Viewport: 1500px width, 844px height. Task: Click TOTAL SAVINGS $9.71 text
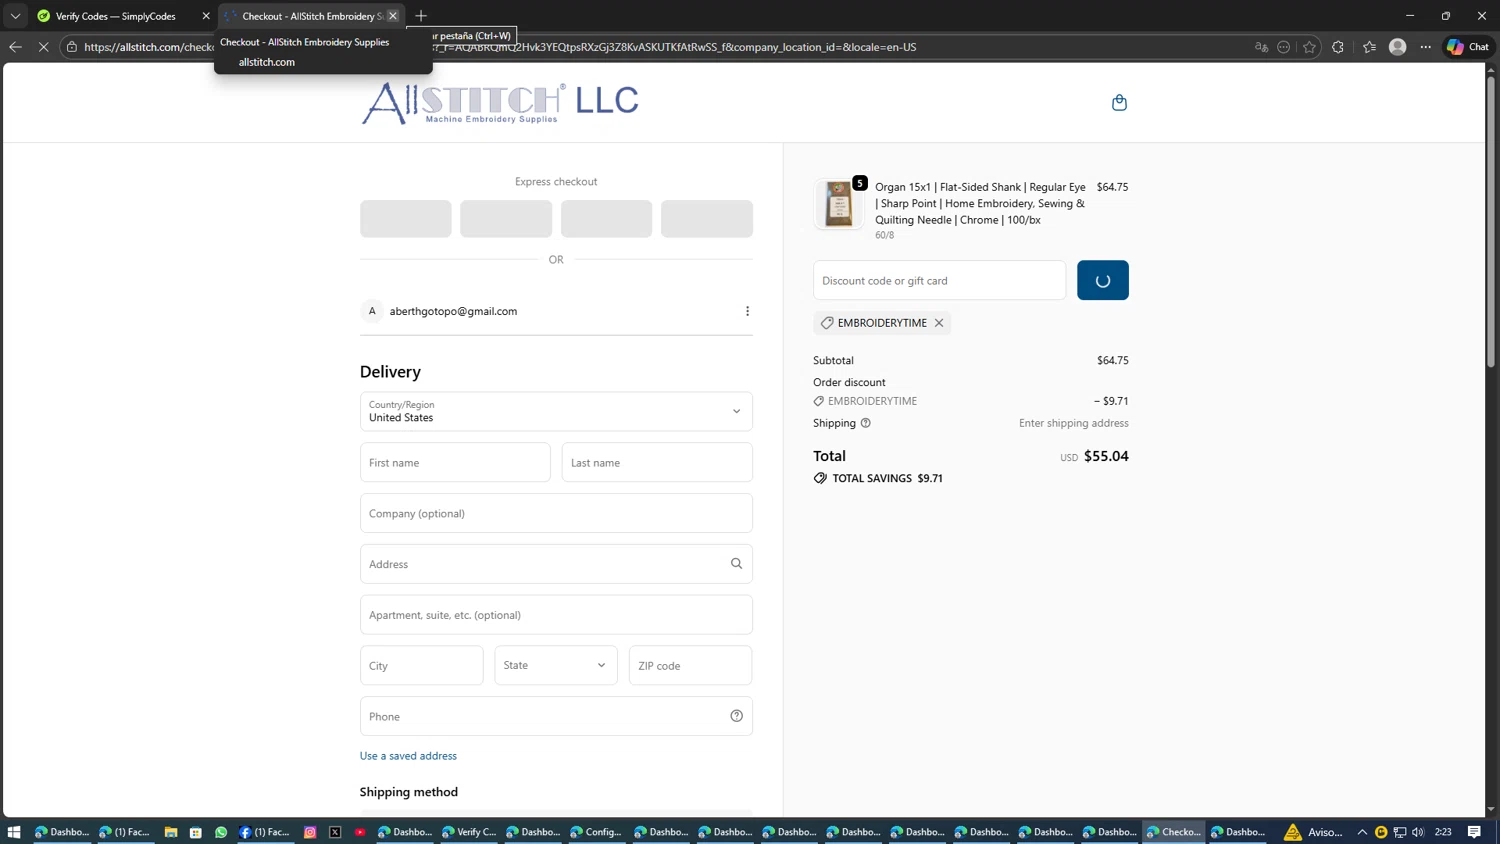[888, 478]
